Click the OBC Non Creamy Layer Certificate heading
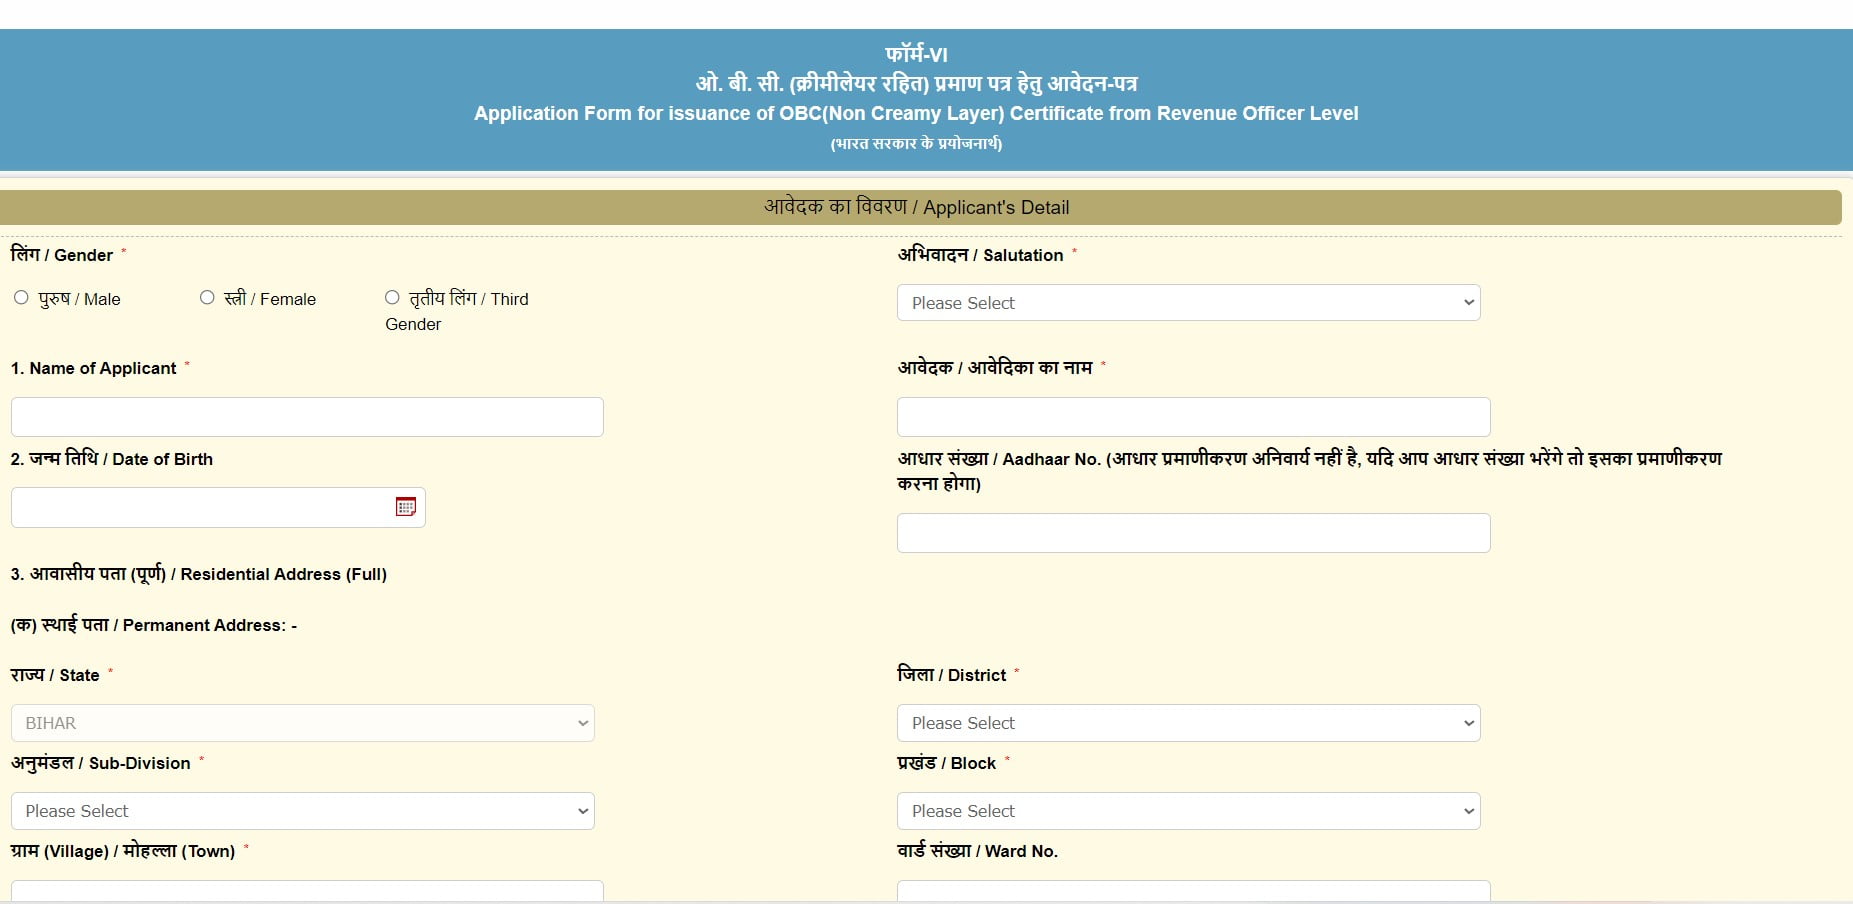This screenshot has height=904, width=1853. (x=916, y=113)
